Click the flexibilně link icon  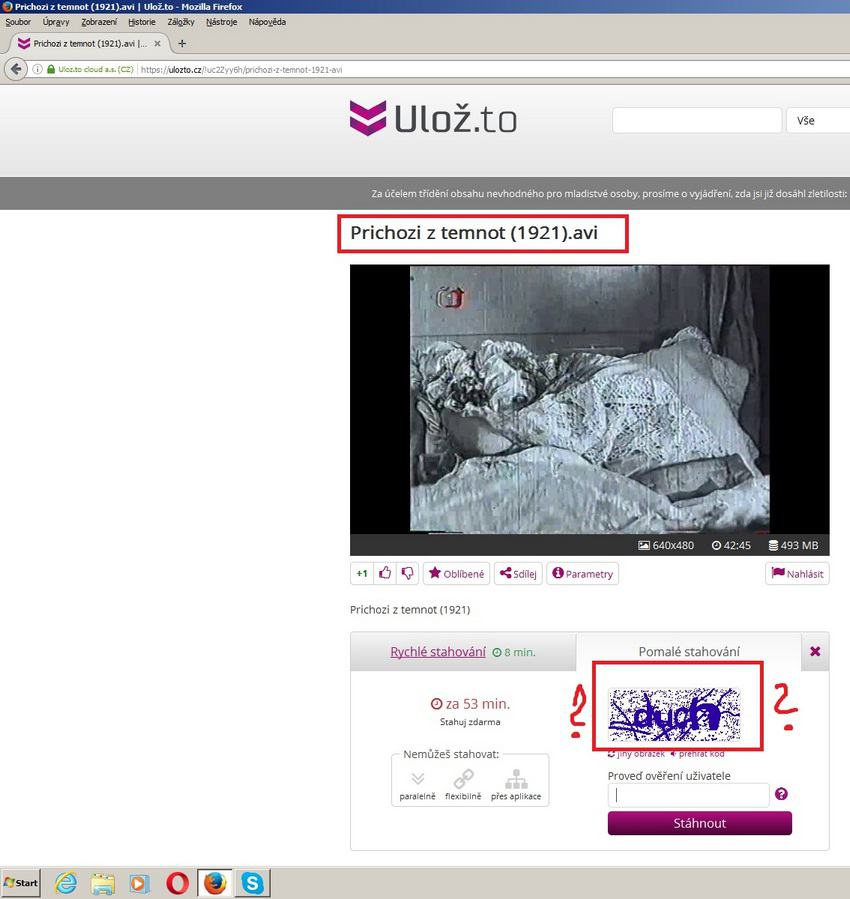pos(463,779)
